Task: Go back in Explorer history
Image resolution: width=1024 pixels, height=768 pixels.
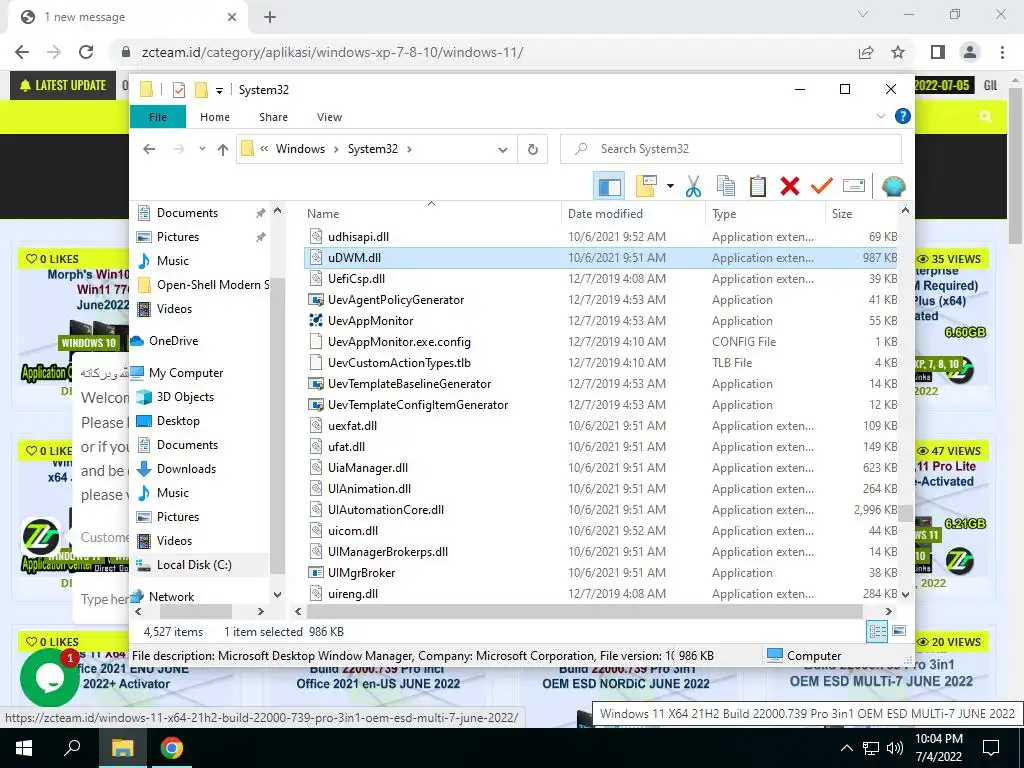Action: tap(149, 149)
